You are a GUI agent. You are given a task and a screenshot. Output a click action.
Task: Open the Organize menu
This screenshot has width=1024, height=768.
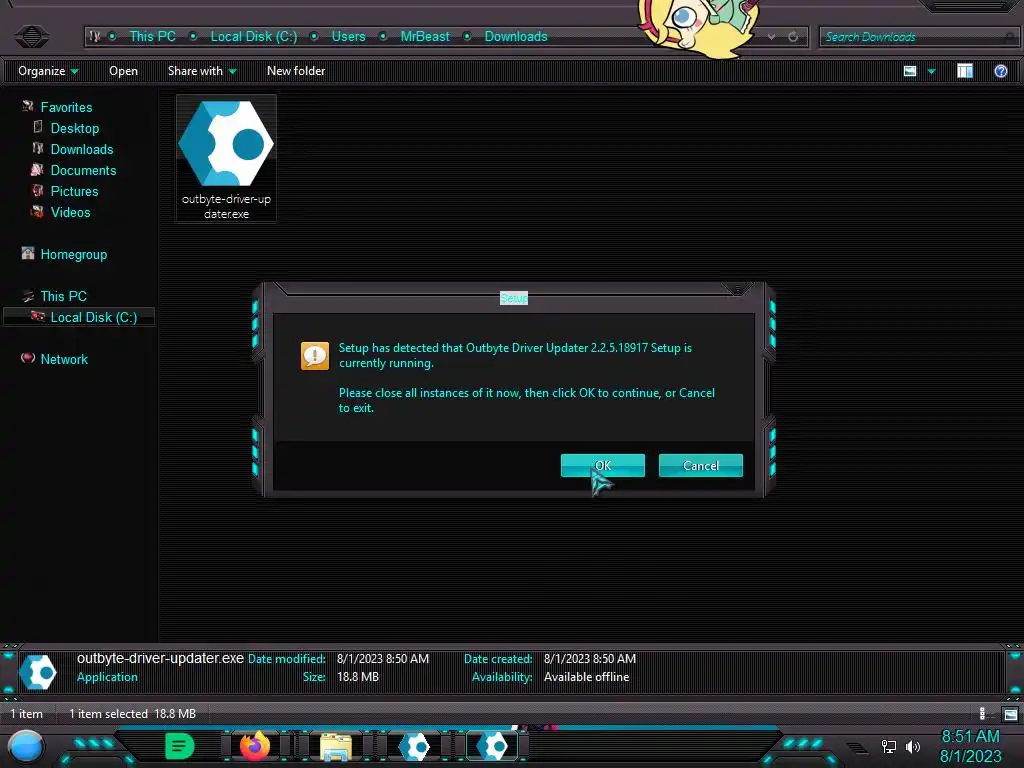coord(48,71)
